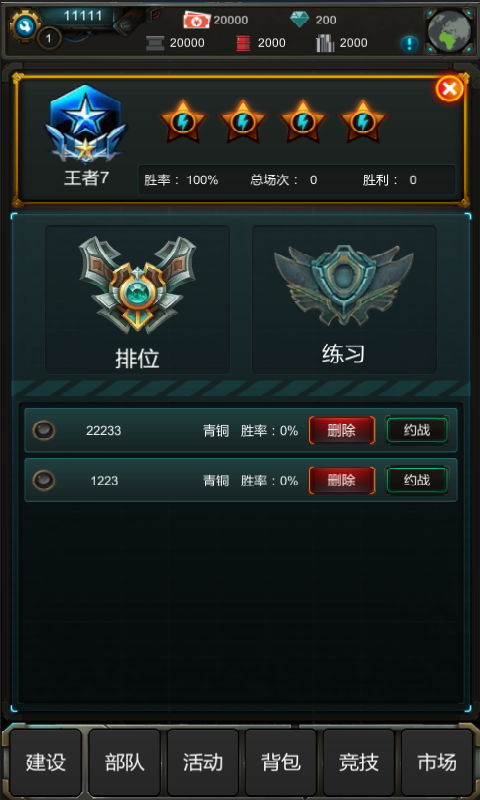Viewport: 480px width, 800px height.
Task: Click the red cash ticket currency icon
Action: click(197, 20)
